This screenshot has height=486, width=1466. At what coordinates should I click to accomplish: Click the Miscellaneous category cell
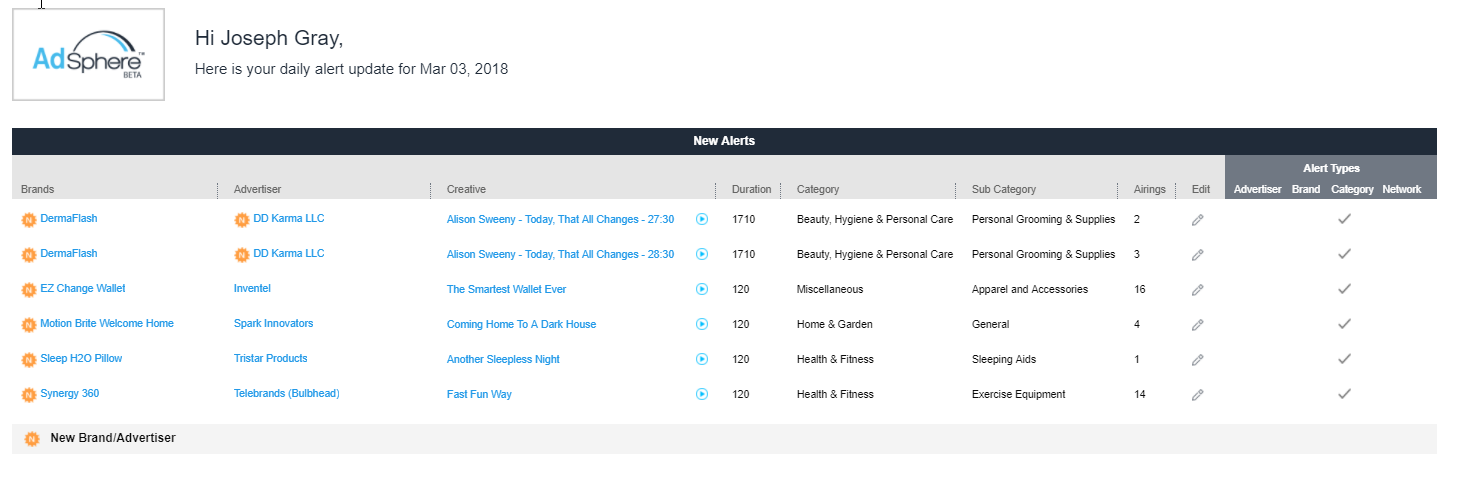[x=830, y=290]
